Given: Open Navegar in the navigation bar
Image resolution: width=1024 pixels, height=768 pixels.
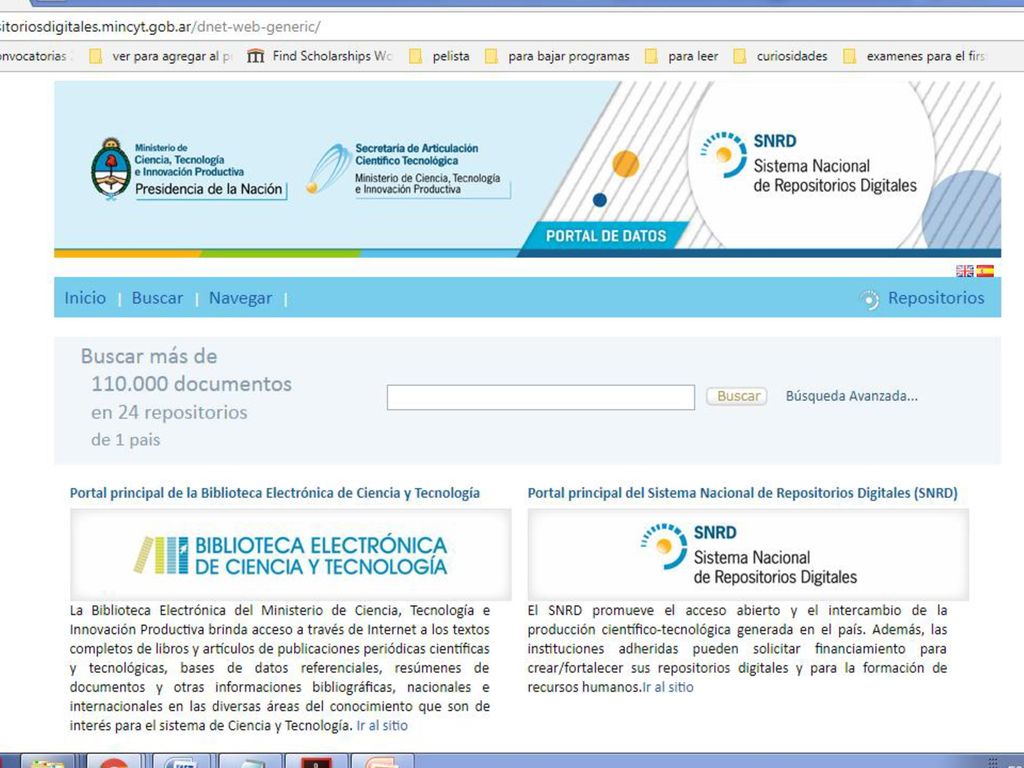Looking at the screenshot, I should coord(240,298).
